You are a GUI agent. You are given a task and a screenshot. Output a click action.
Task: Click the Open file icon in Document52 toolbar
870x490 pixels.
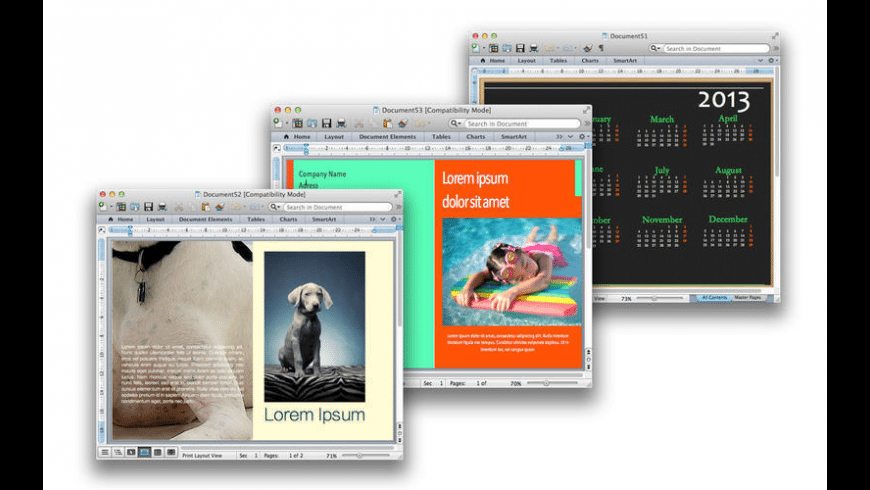pyautogui.click(x=135, y=206)
